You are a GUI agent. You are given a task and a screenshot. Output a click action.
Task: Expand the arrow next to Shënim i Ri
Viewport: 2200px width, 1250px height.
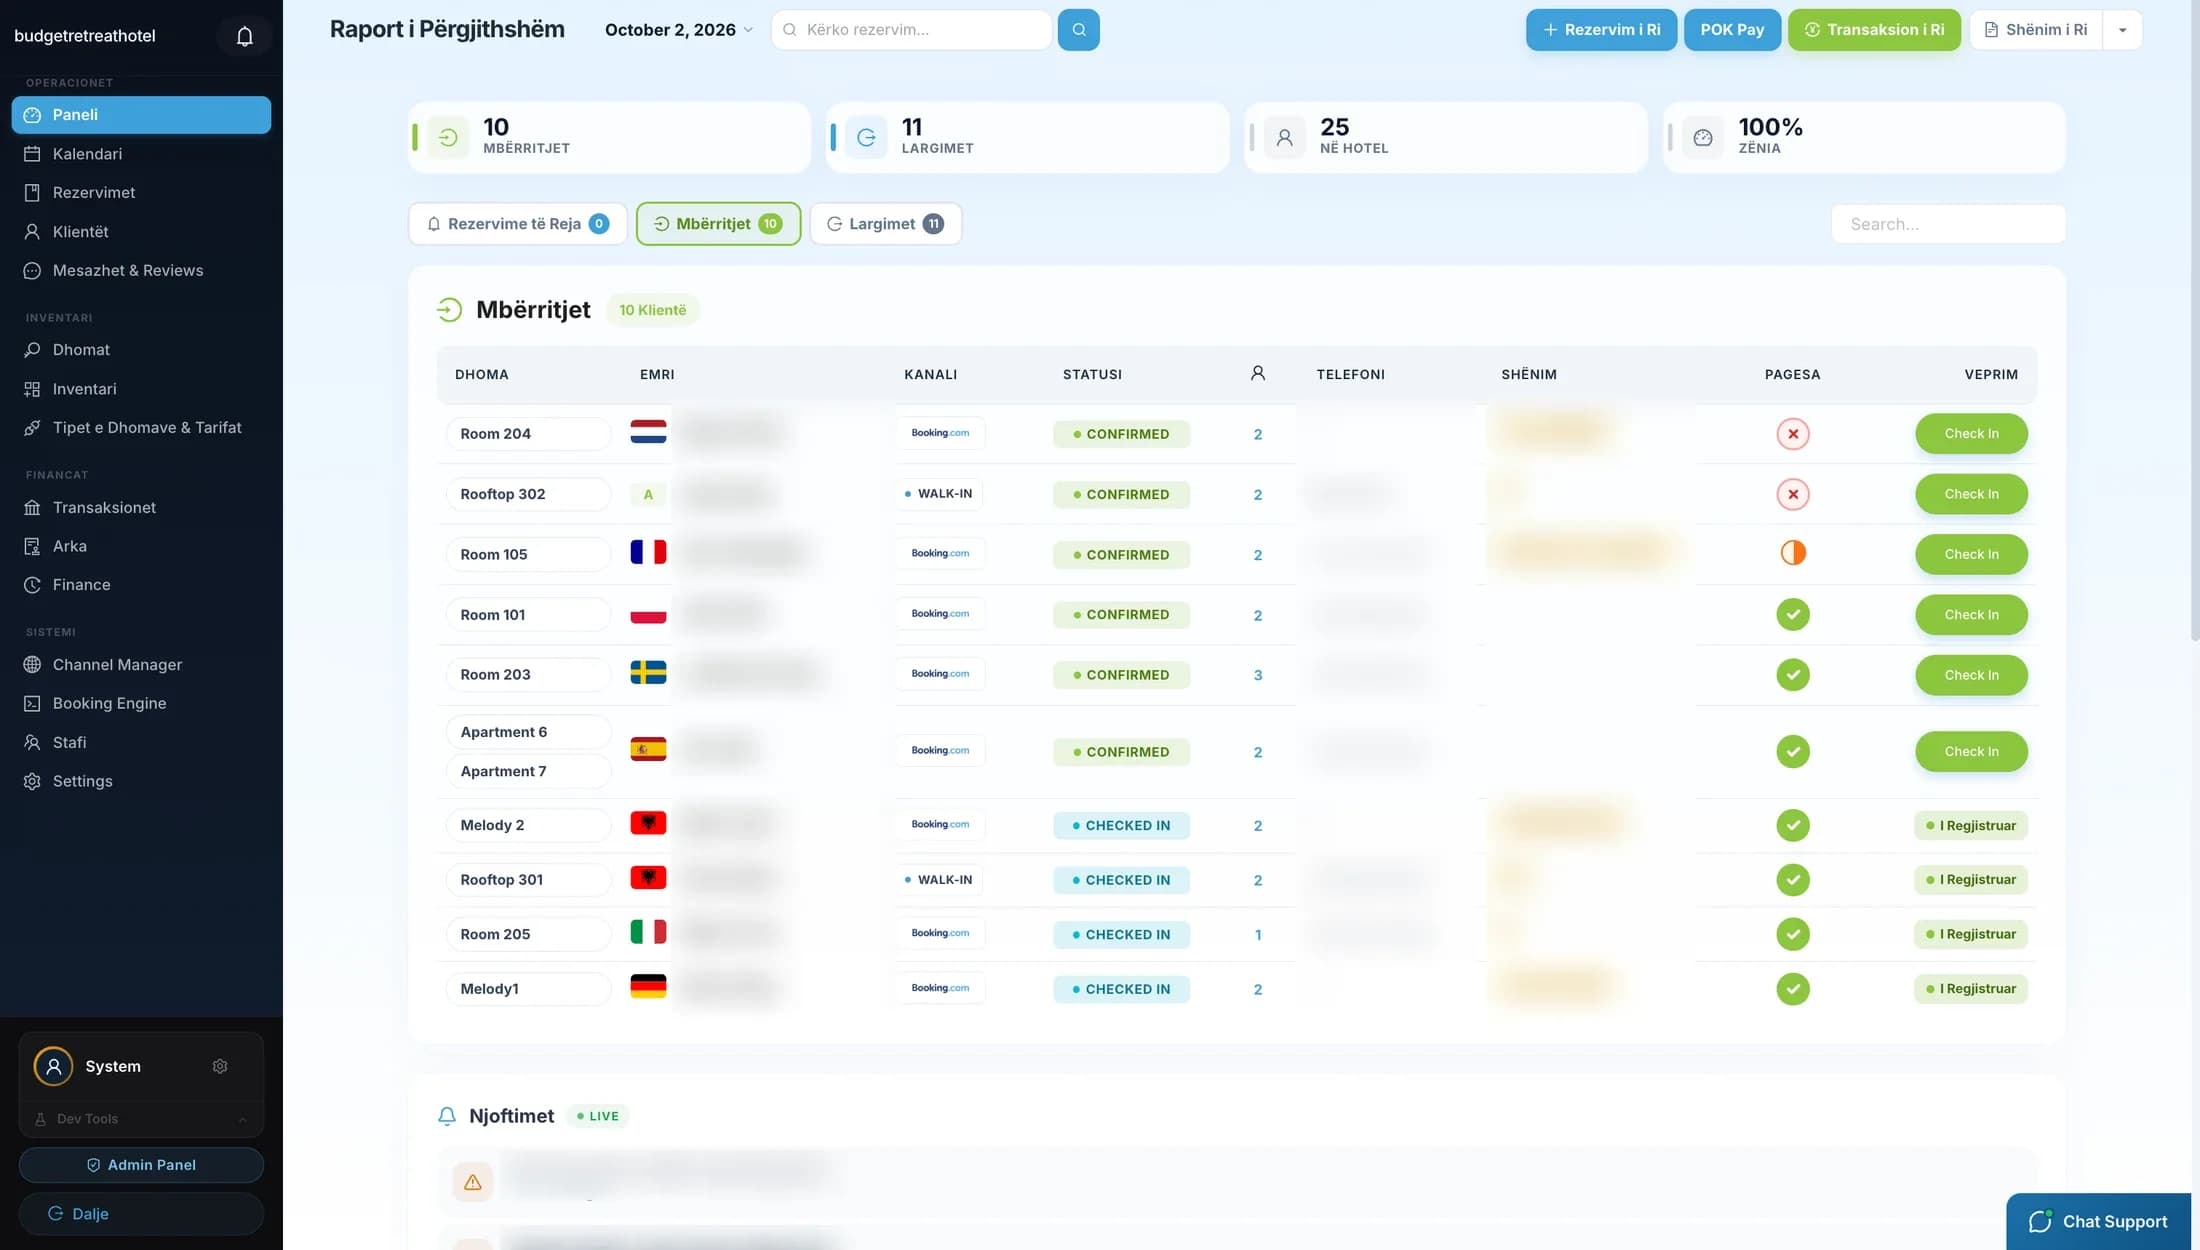pos(2122,30)
